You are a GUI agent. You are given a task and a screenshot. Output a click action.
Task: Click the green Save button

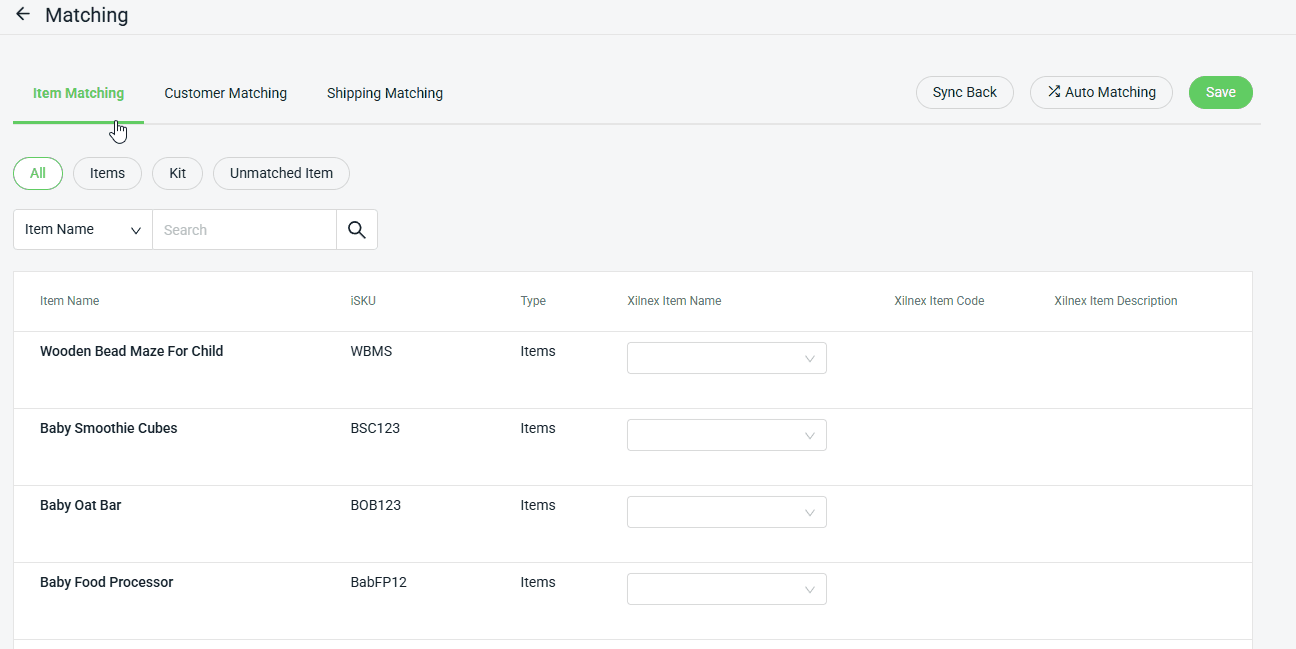tap(1220, 92)
